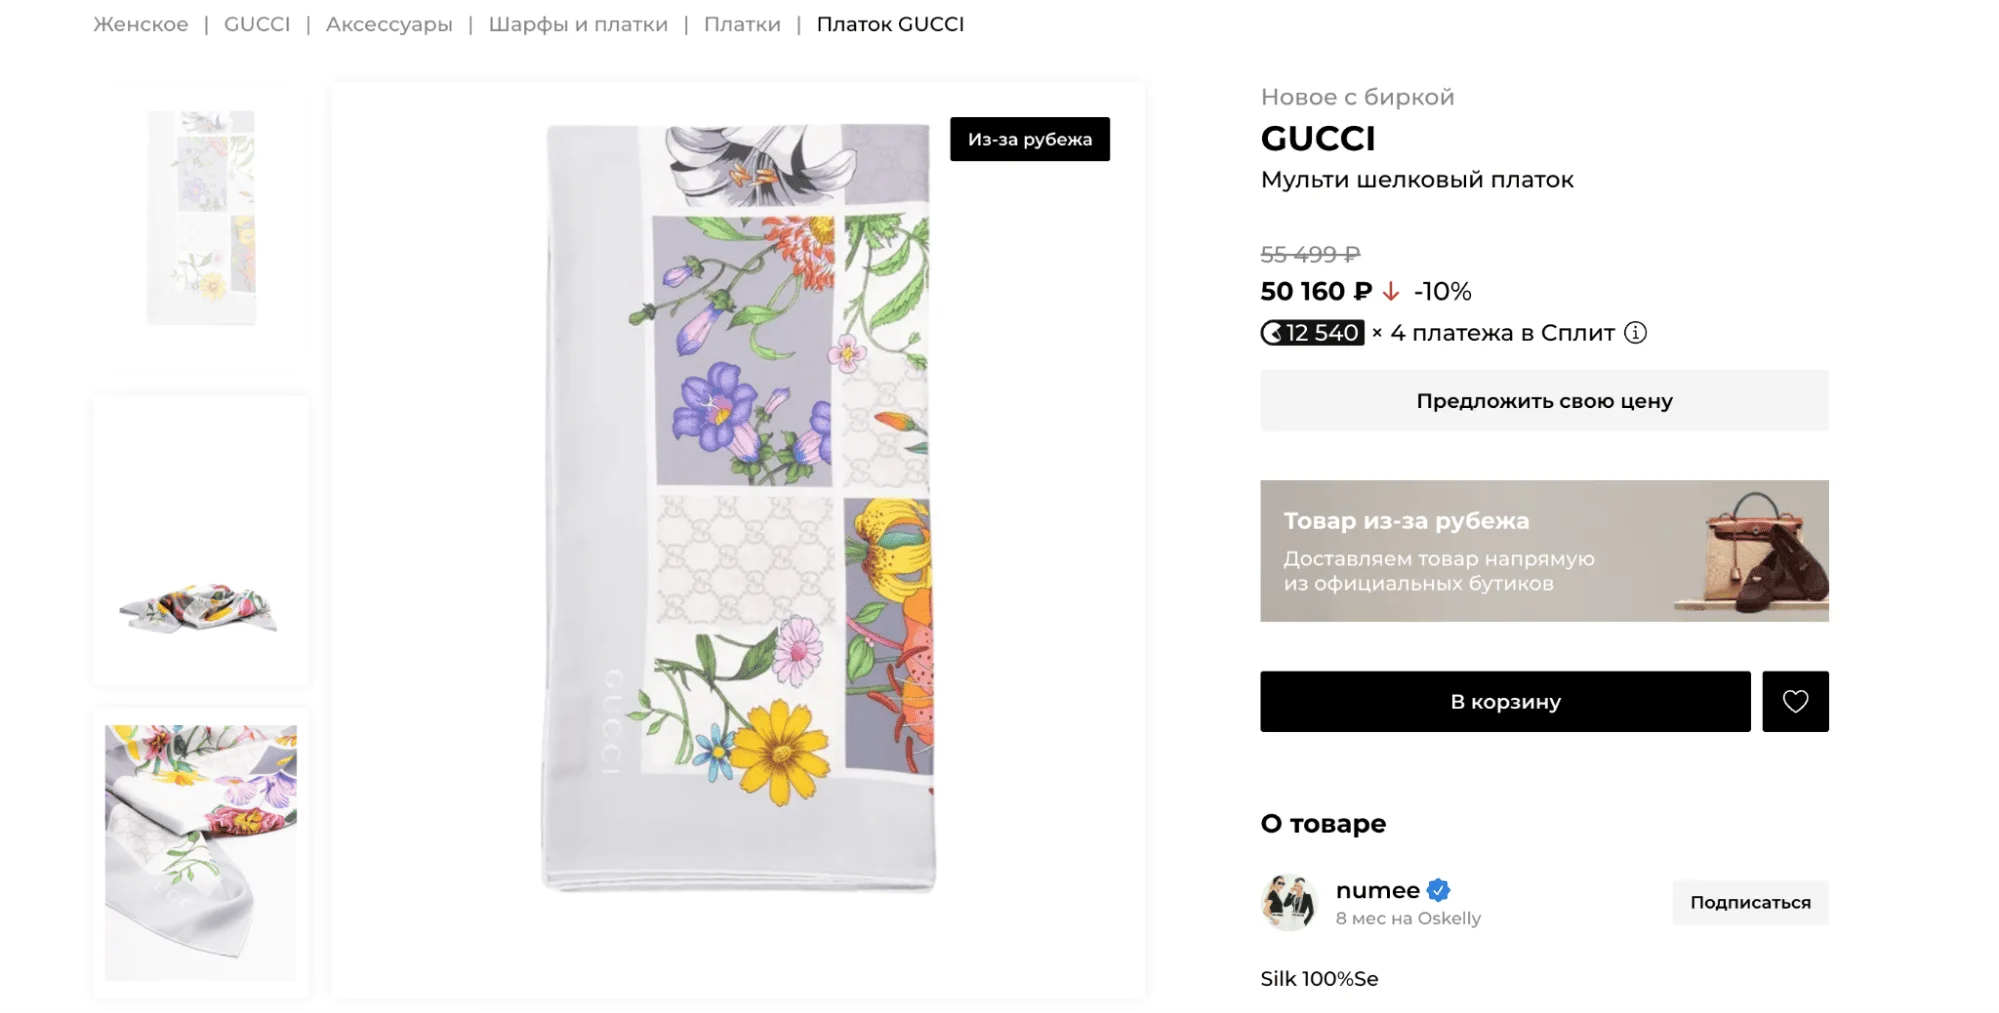1999x1013 pixels.
Task: Open the «Товар из-за рубежа» banner
Action: [x=1543, y=551]
